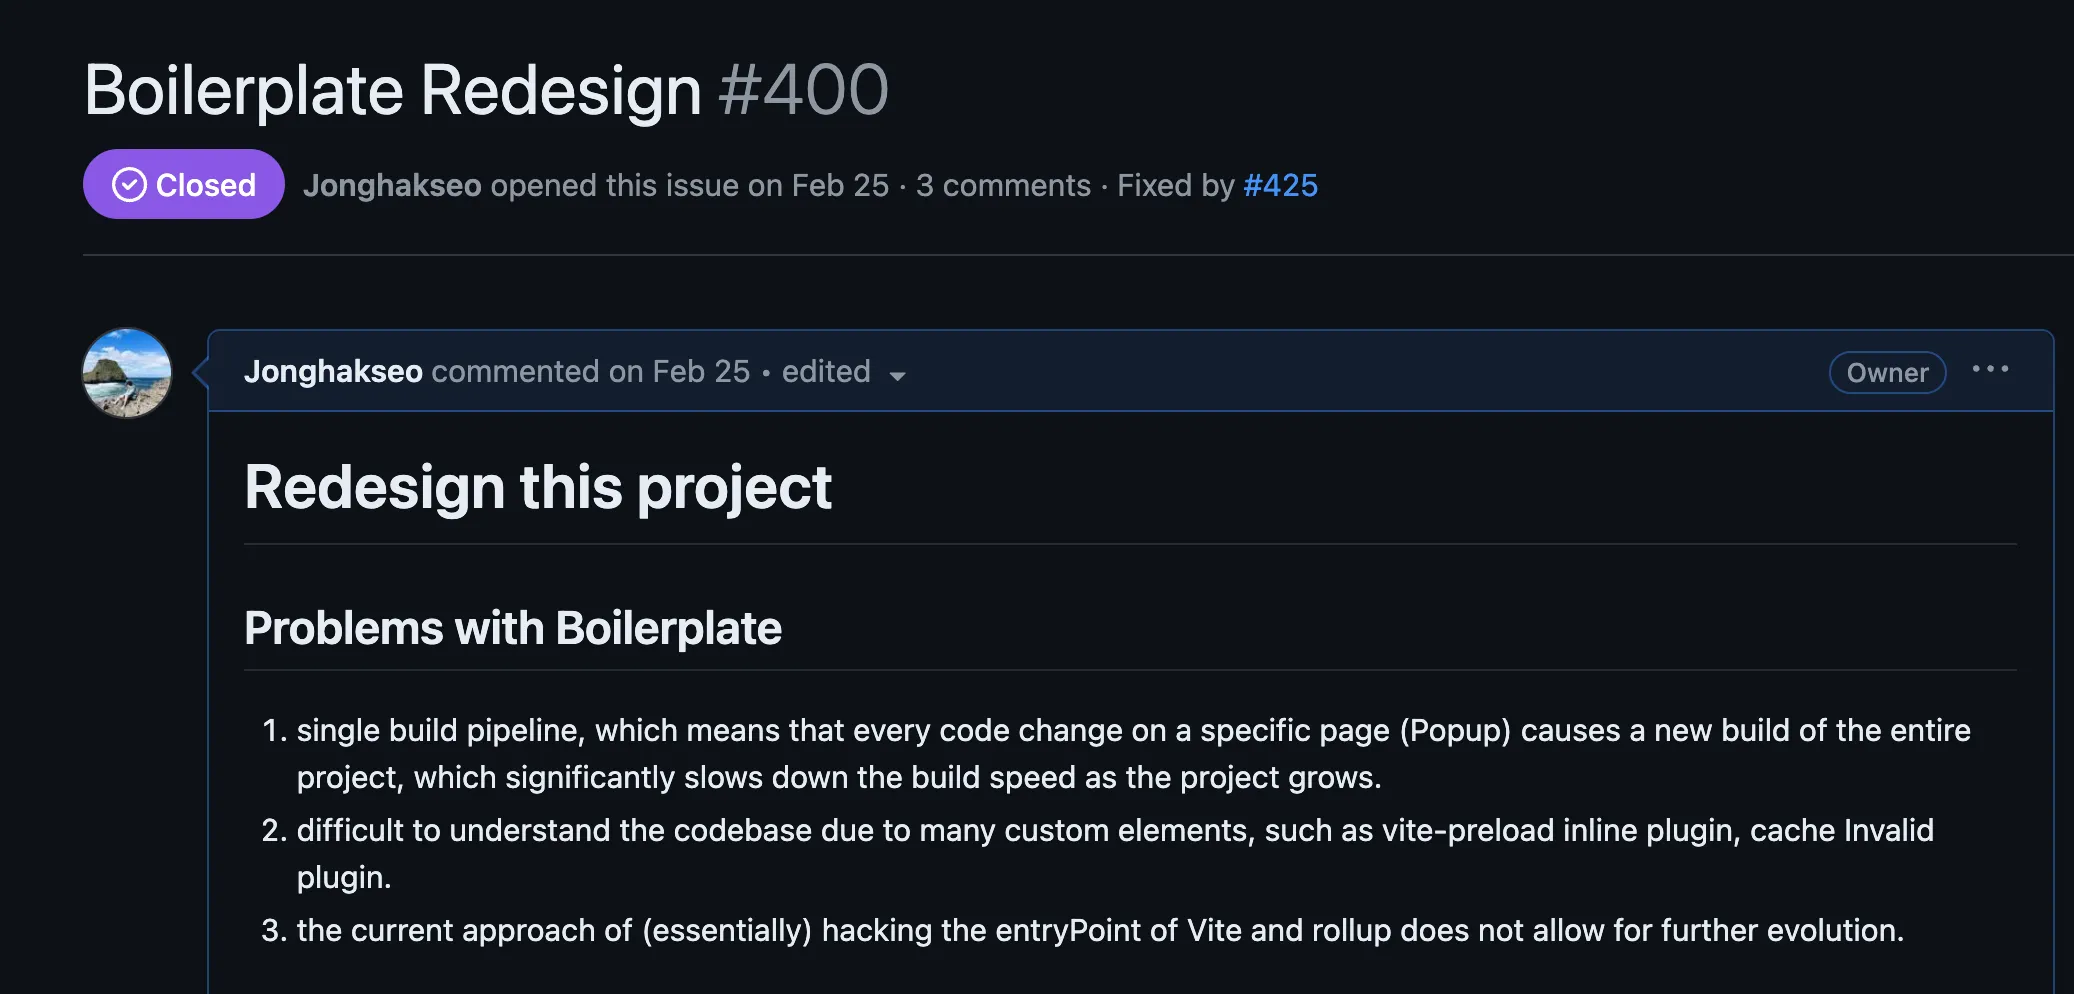The height and width of the screenshot is (994, 2074).
Task: Open Jonghakseo's profile from the issue subtitle
Action: click(x=392, y=185)
